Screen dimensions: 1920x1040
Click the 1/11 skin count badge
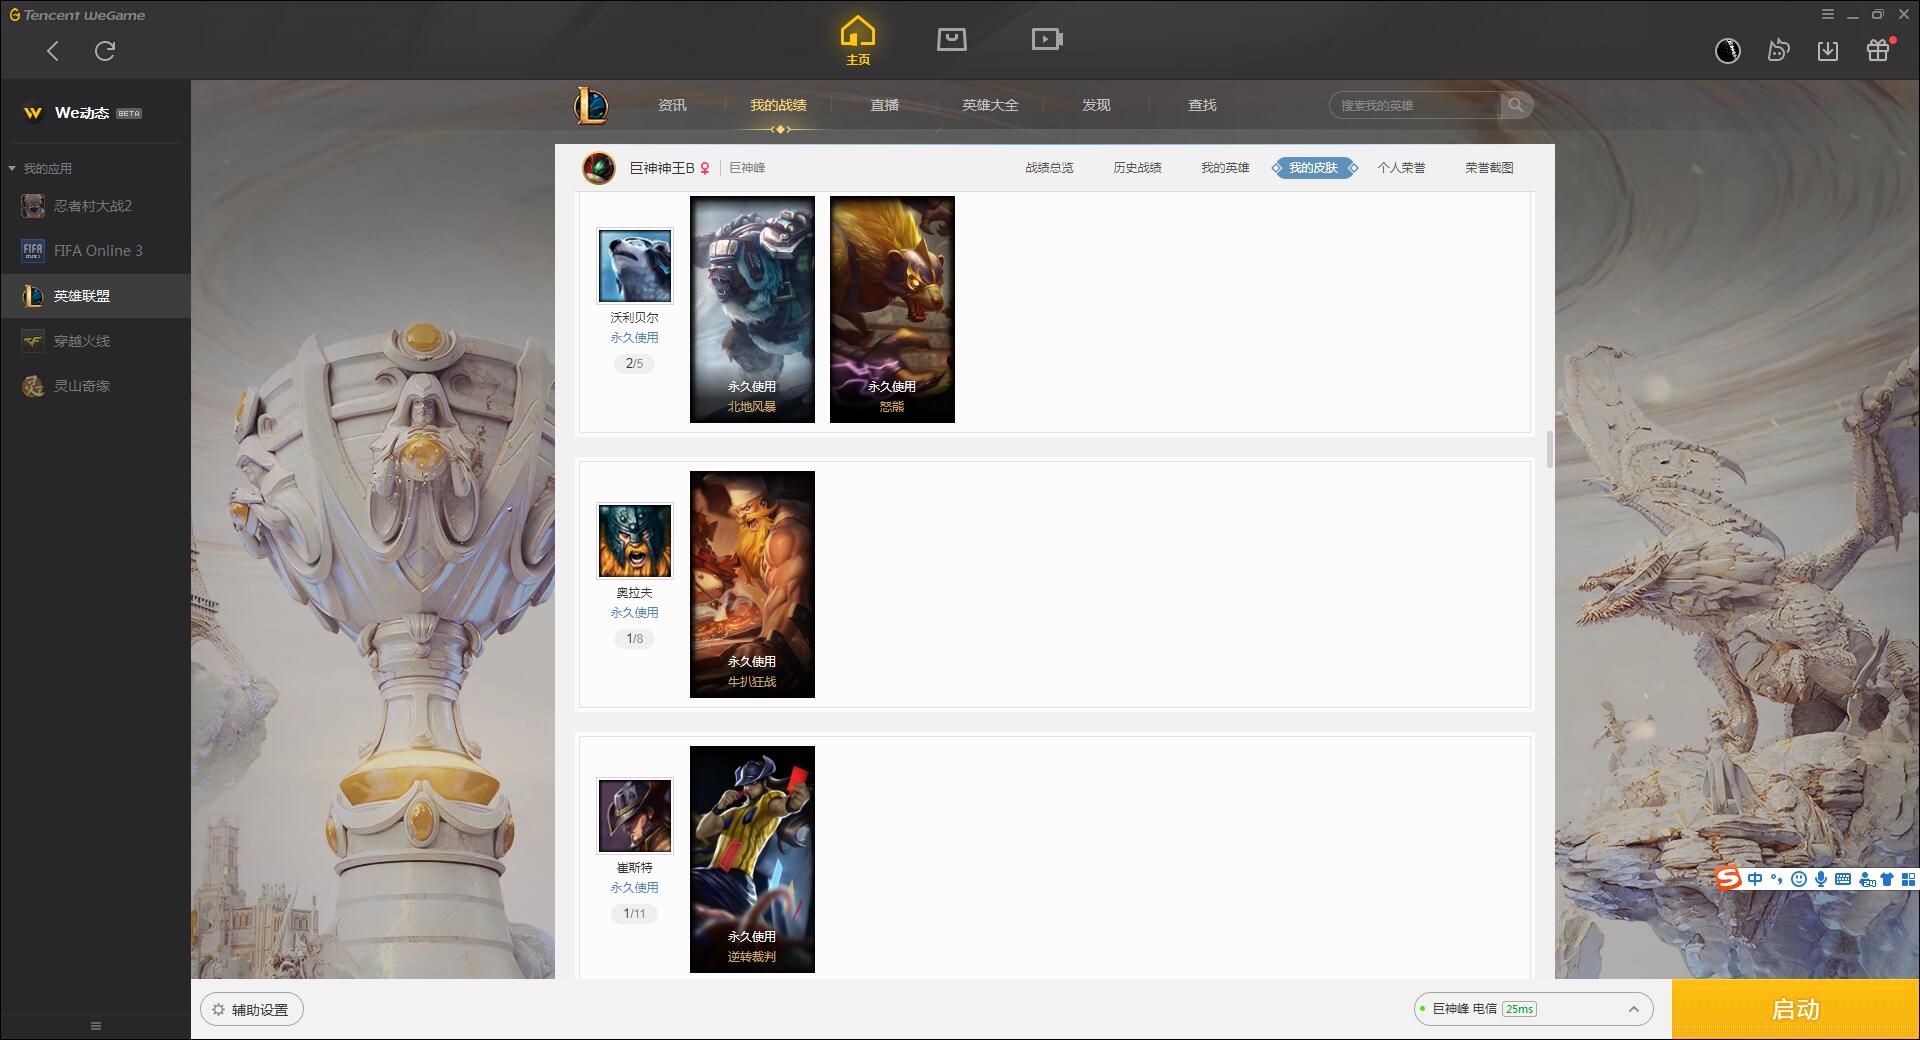point(635,913)
